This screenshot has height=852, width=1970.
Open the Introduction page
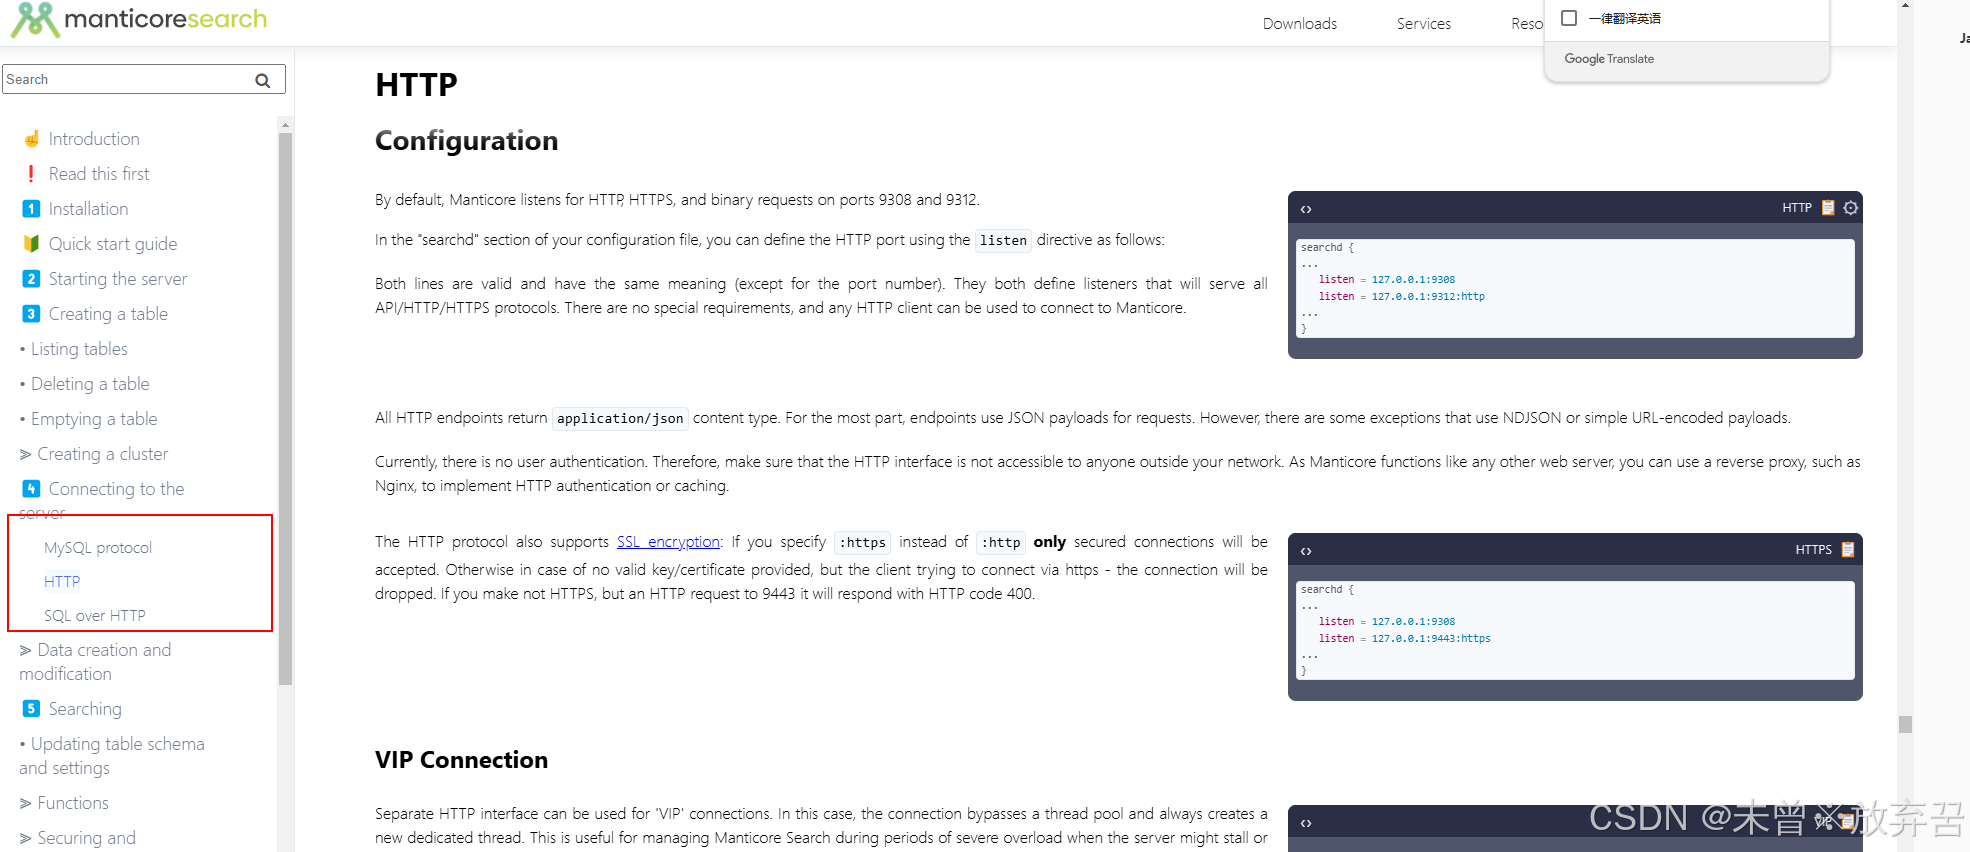coord(94,139)
